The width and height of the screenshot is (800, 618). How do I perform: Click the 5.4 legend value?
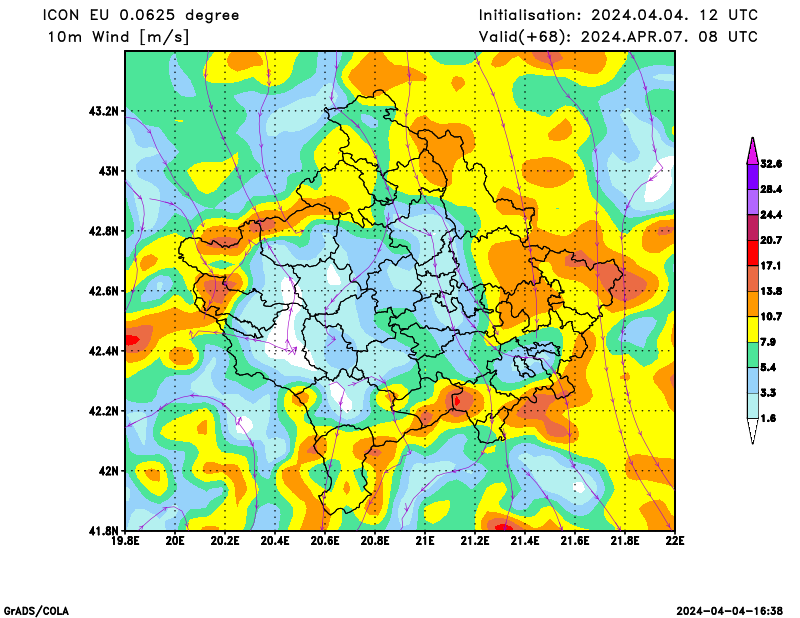[x=768, y=368]
